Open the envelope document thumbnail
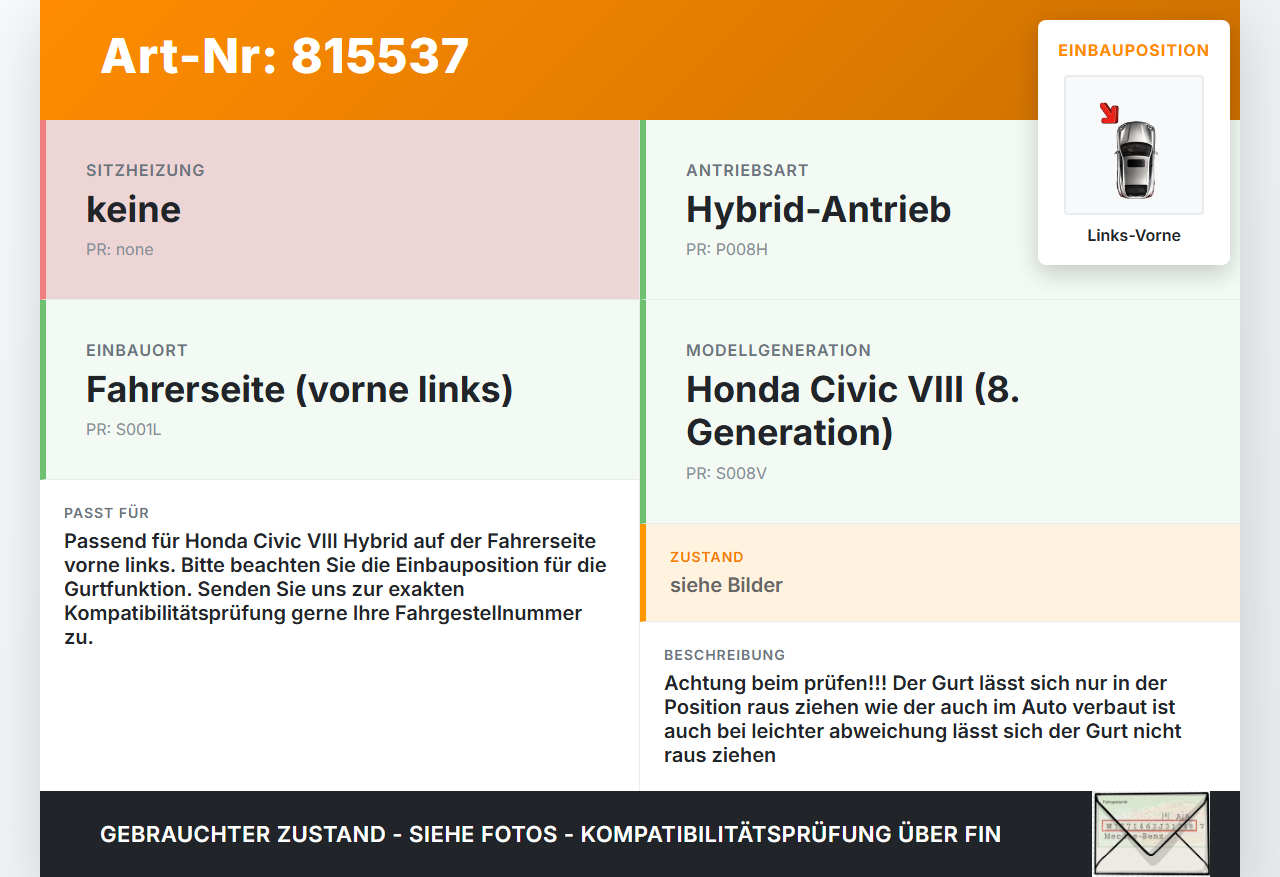Viewport: 1280px width, 877px height. click(1151, 833)
